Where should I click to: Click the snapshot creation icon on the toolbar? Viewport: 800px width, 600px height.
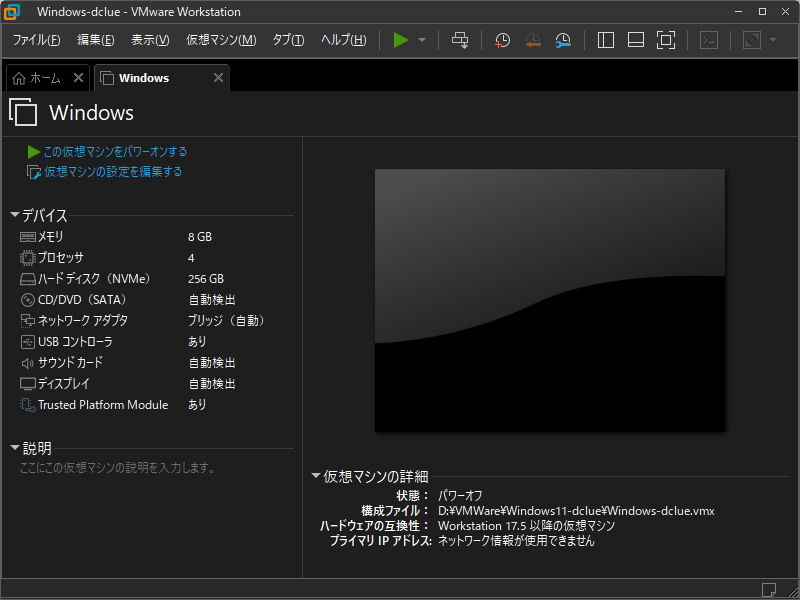pyautogui.click(x=502, y=40)
